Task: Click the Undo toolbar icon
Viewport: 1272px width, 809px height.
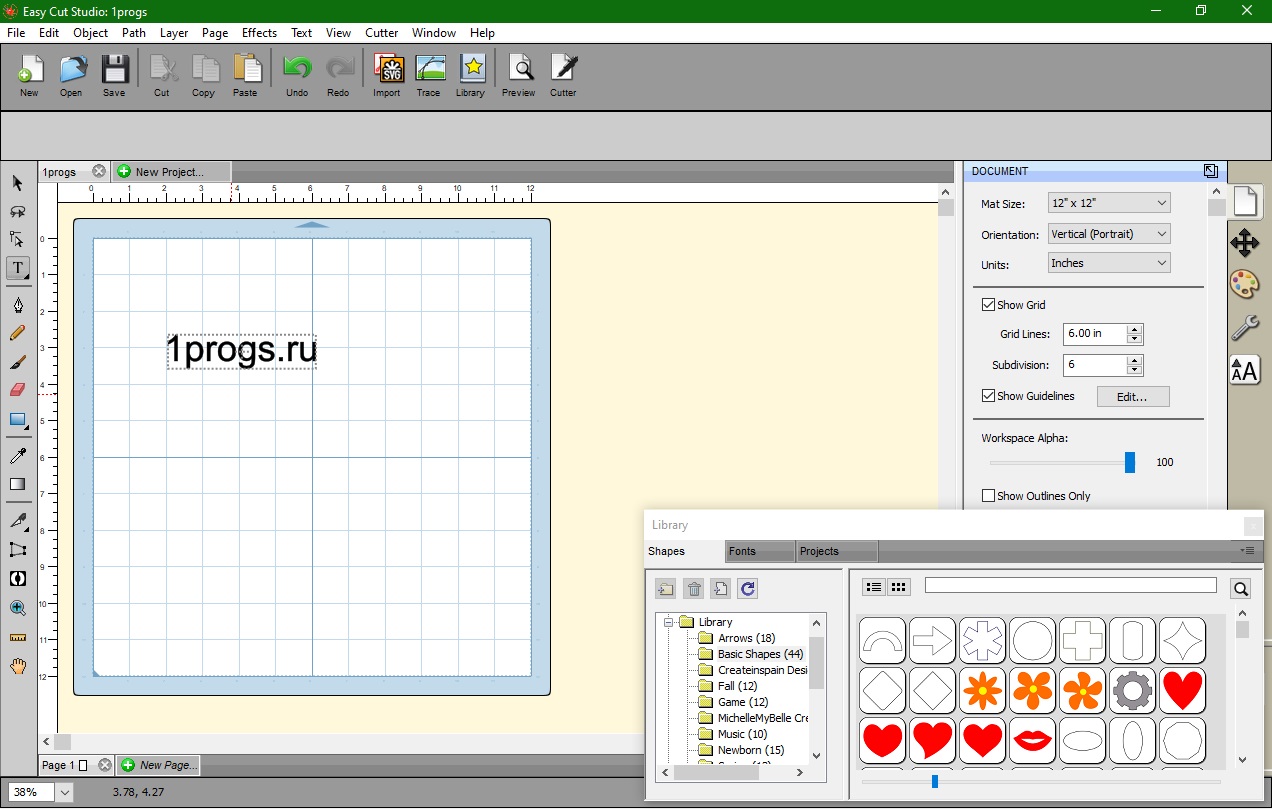Action: click(x=297, y=75)
